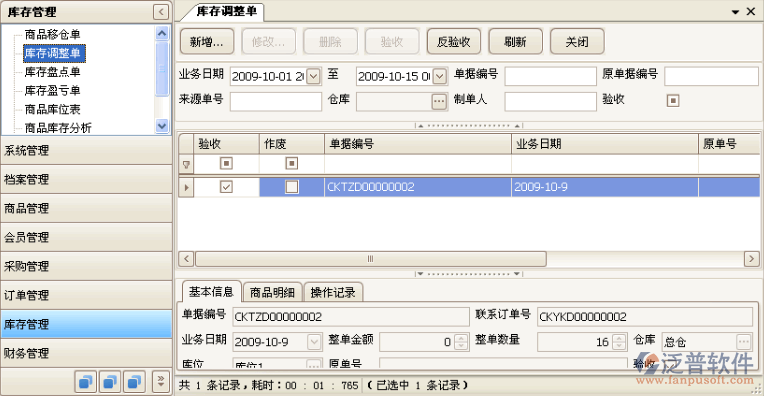Switch to the 操作记录 tab
The image size is (764, 396).
click(x=333, y=292)
